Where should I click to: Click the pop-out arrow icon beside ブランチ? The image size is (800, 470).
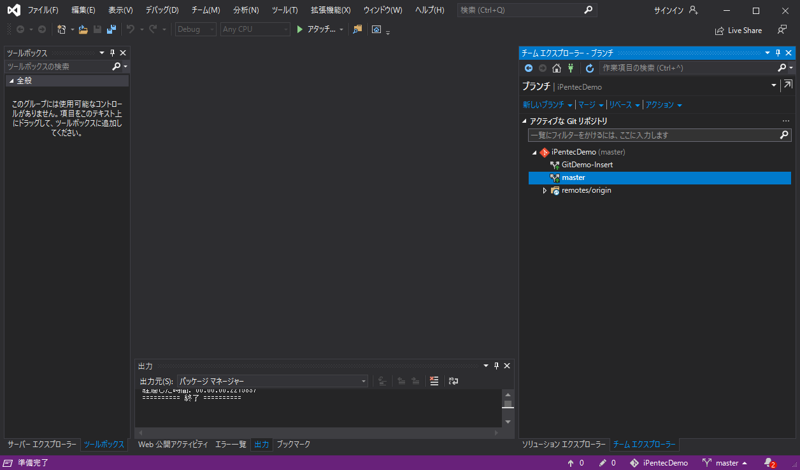(788, 85)
